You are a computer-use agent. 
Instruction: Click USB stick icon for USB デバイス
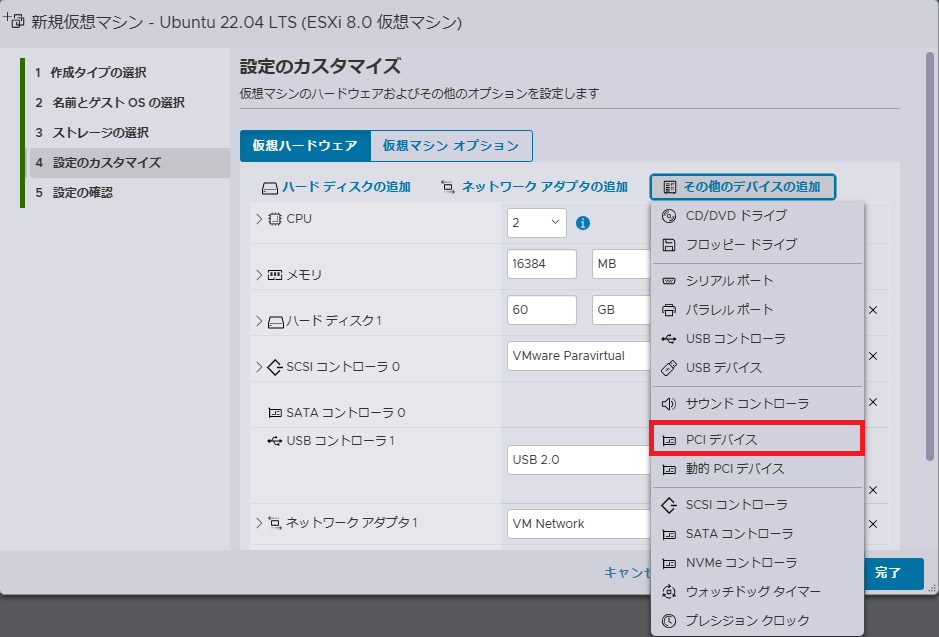pos(669,368)
